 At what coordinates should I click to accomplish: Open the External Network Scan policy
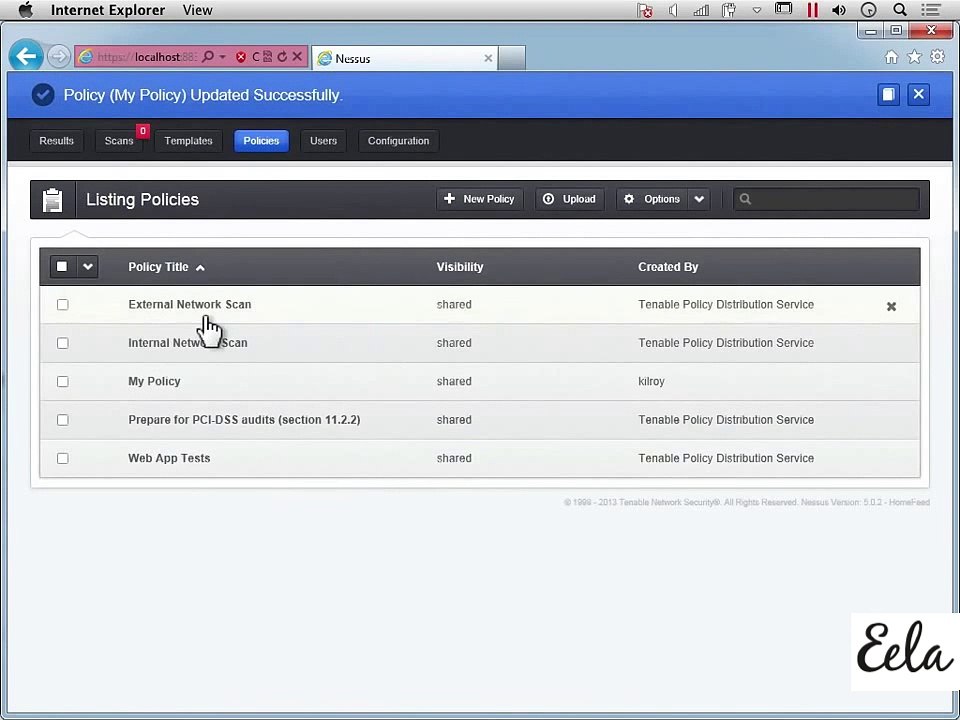[x=190, y=304]
